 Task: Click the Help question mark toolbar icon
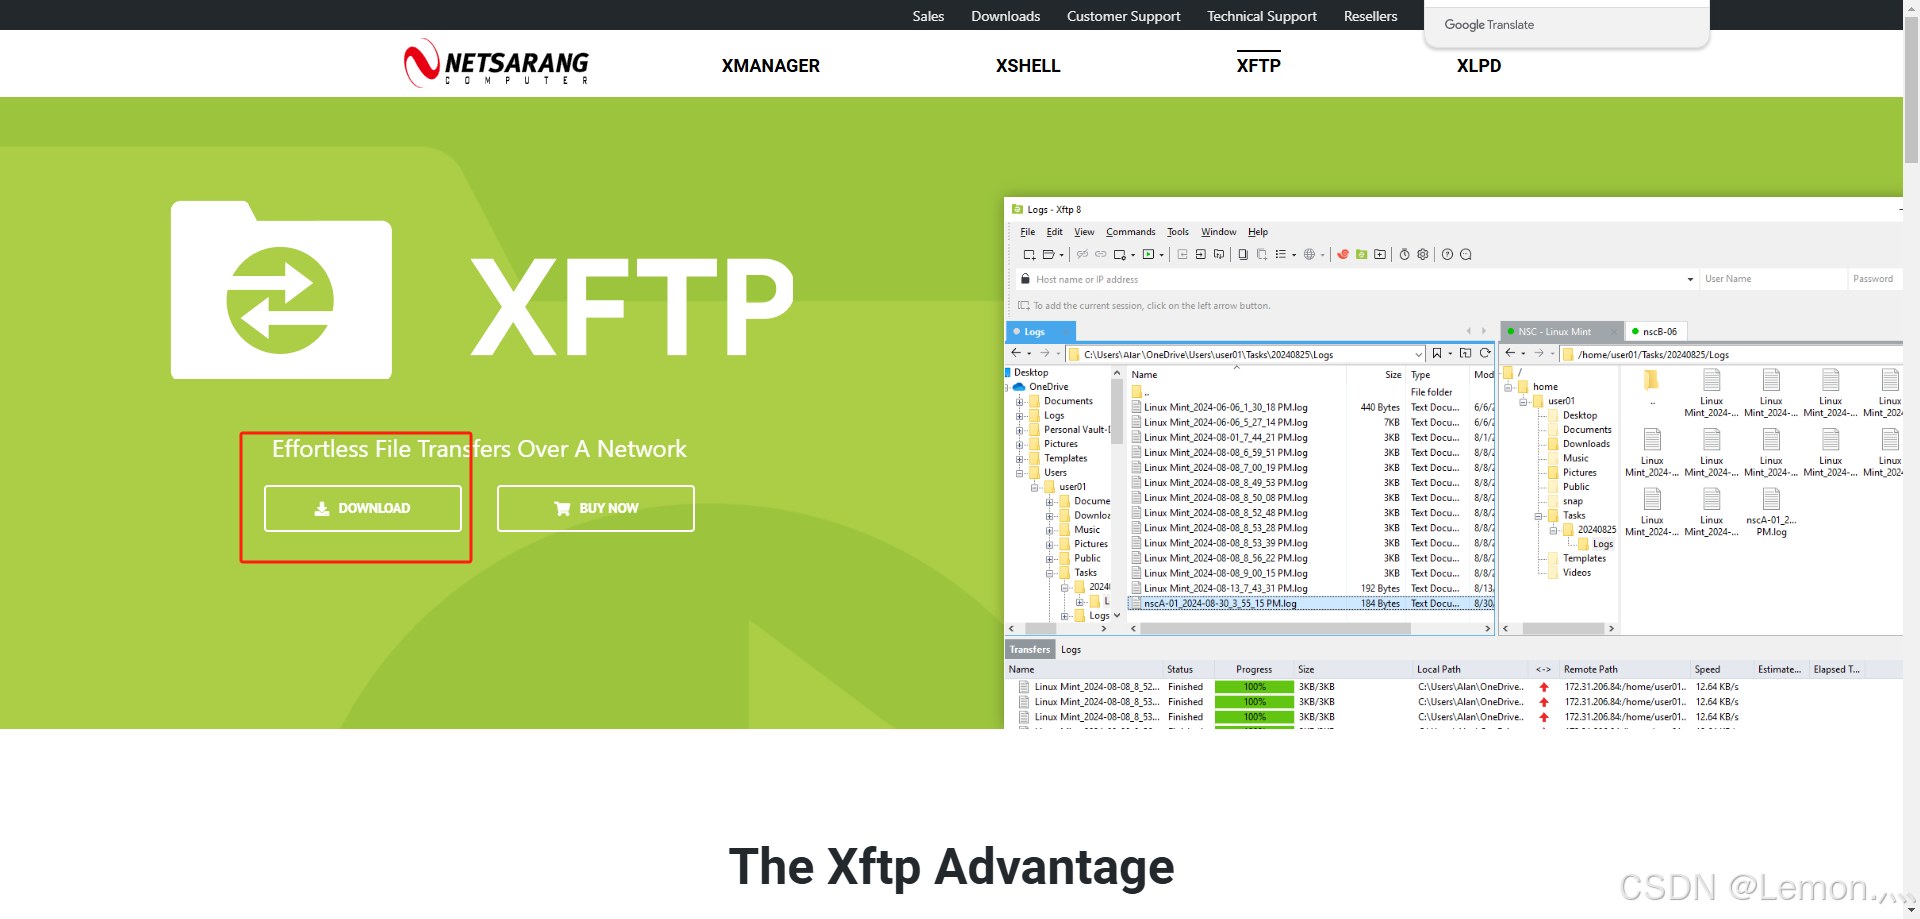tap(1447, 255)
